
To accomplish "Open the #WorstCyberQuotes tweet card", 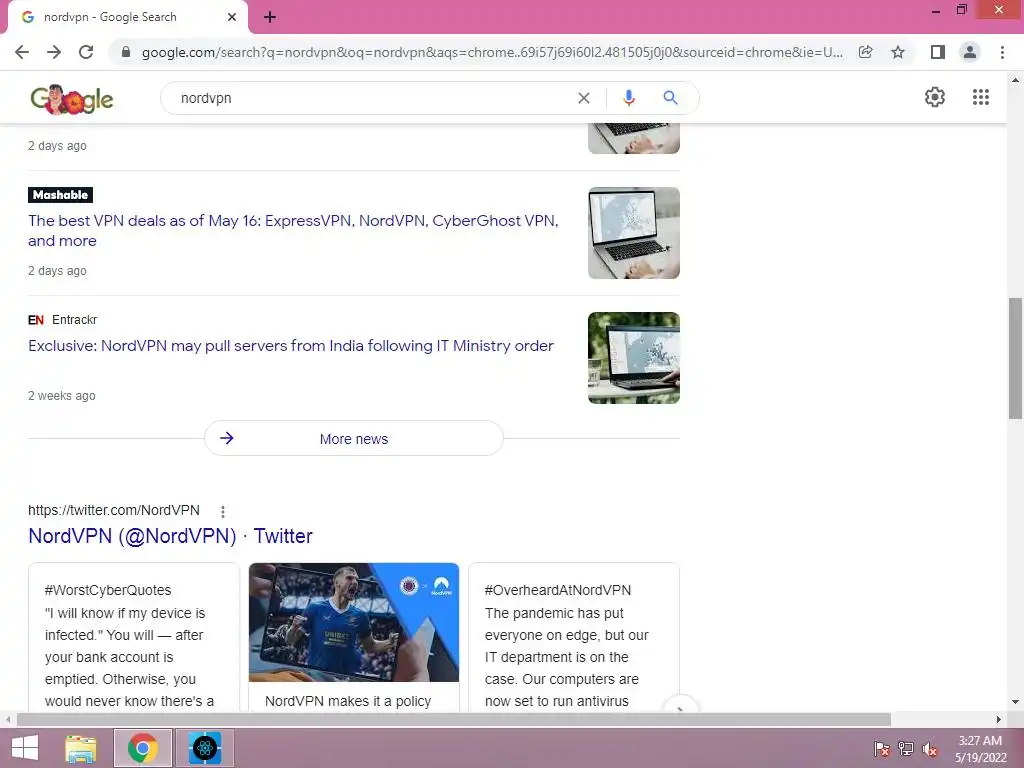I will pos(134,637).
